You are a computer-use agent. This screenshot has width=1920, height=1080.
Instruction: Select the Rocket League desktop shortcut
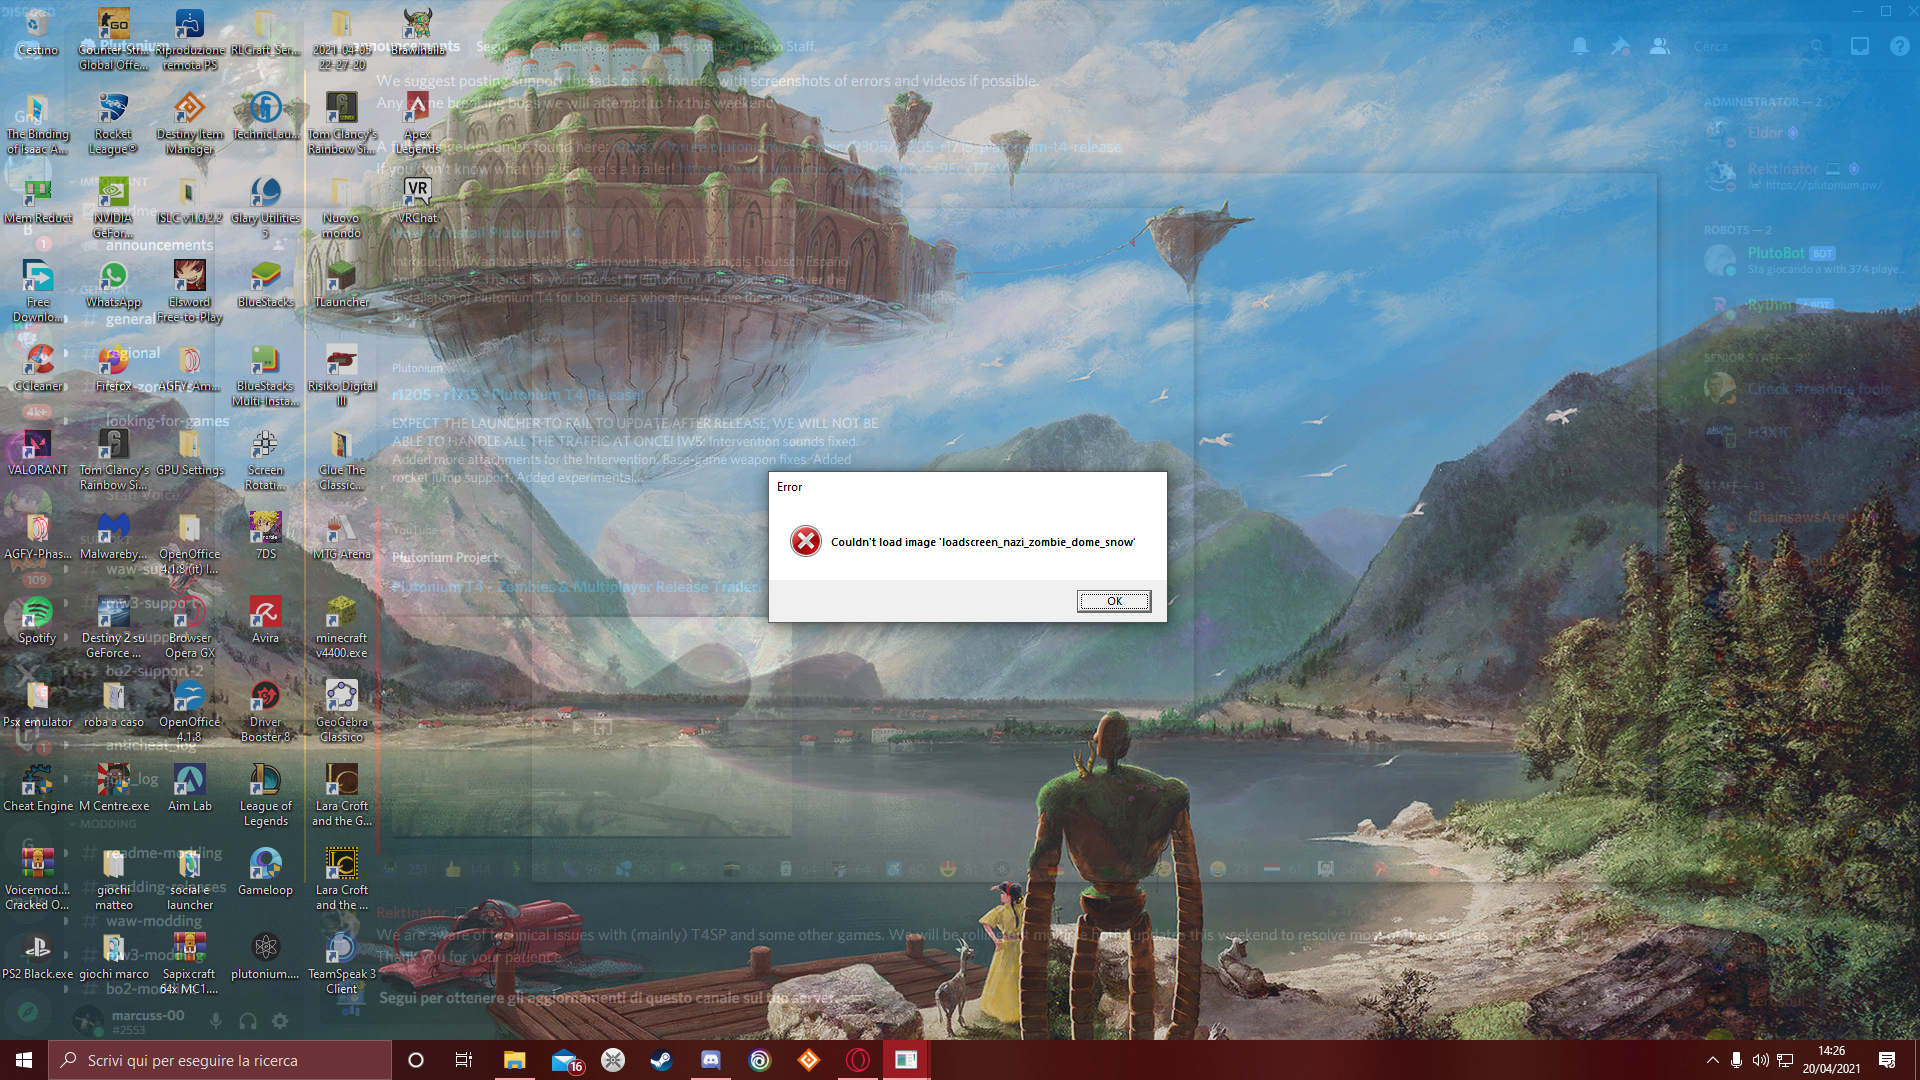click(113, 124)
